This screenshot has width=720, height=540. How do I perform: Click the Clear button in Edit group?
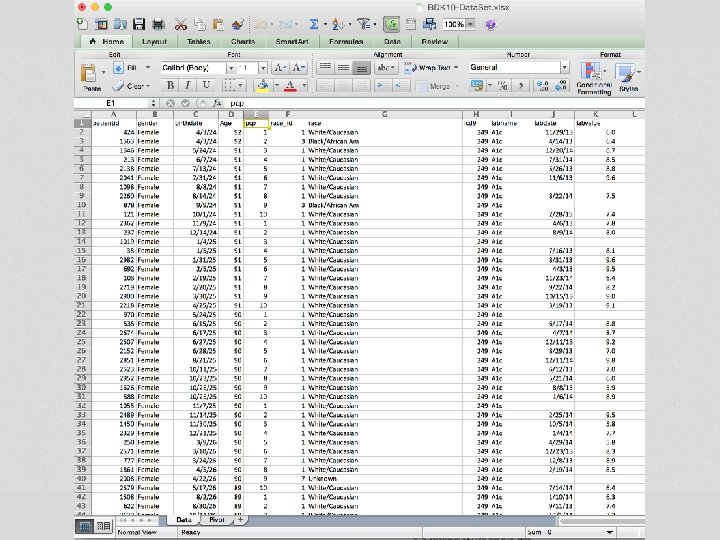coord(132,86)
